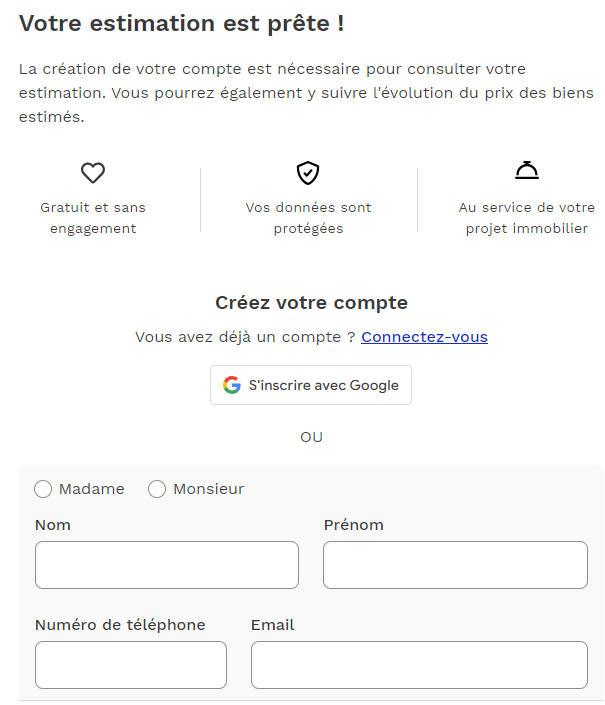Viewport: 605px width, 705px height.
Task: Click the Créez votre compte heading
Action: point(311,303)
